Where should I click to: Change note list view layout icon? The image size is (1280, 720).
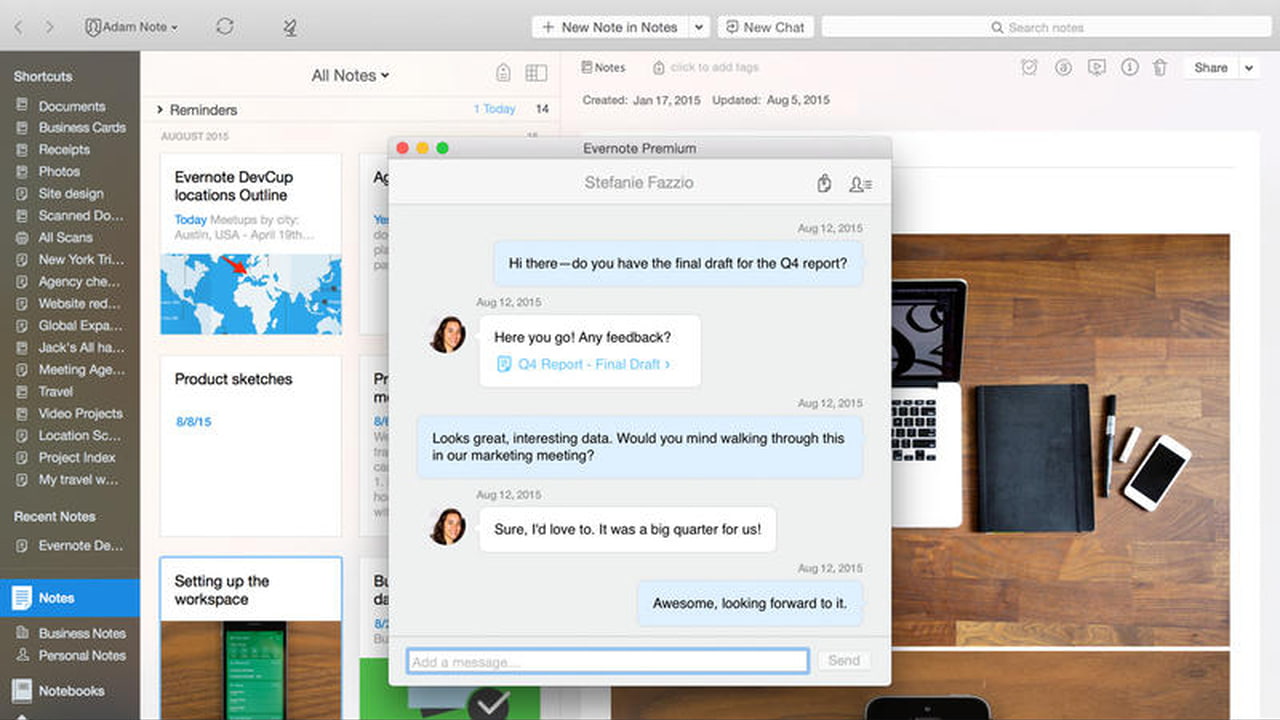click(x=537, y=73)
